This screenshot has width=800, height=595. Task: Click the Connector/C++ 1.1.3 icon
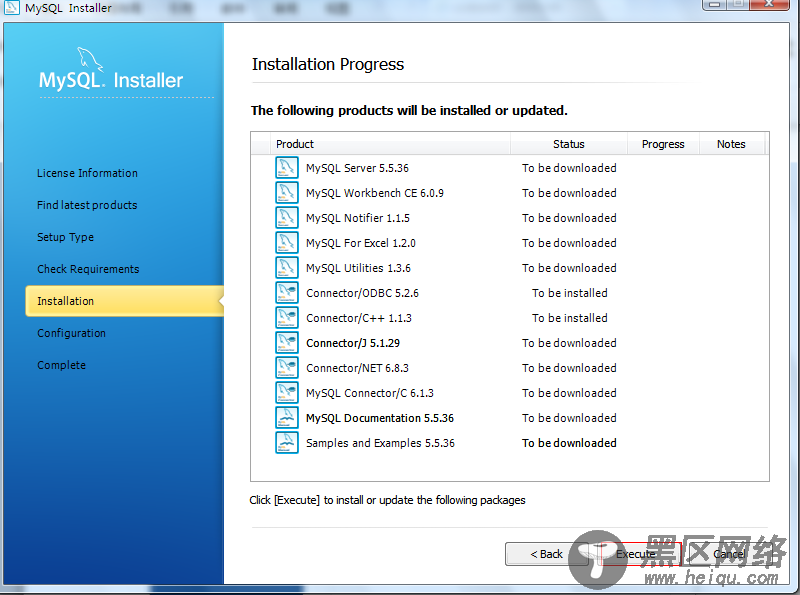287,317
